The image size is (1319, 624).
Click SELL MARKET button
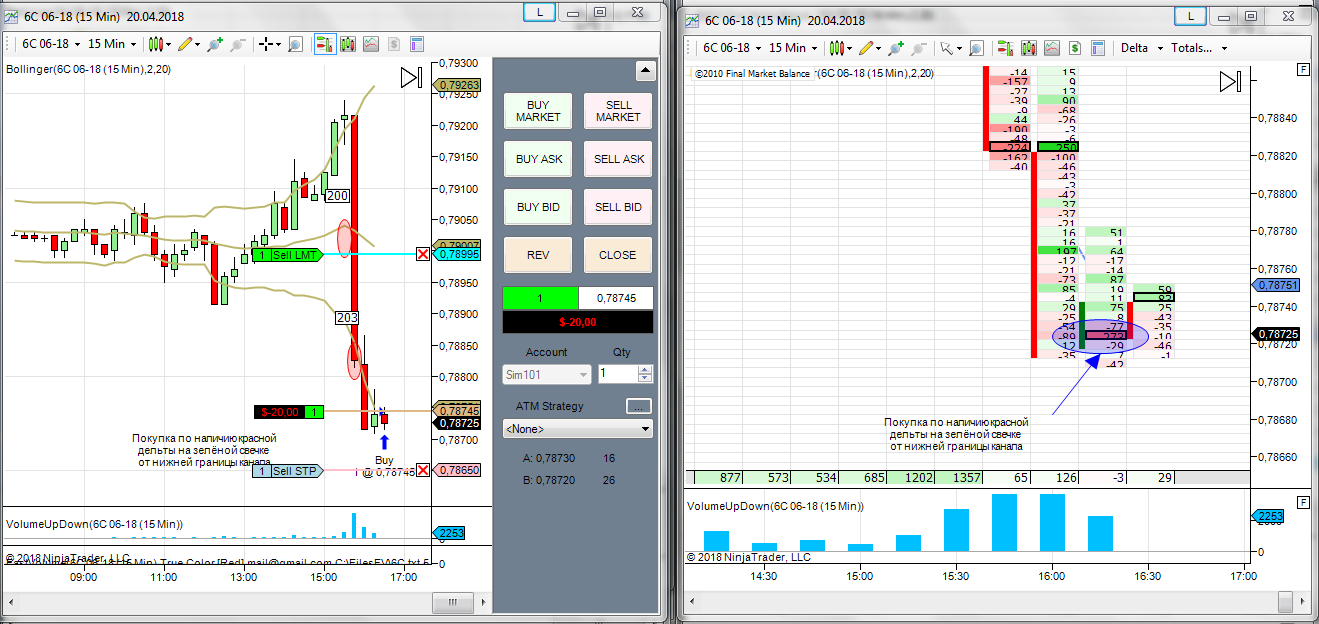tap(618, 111)
